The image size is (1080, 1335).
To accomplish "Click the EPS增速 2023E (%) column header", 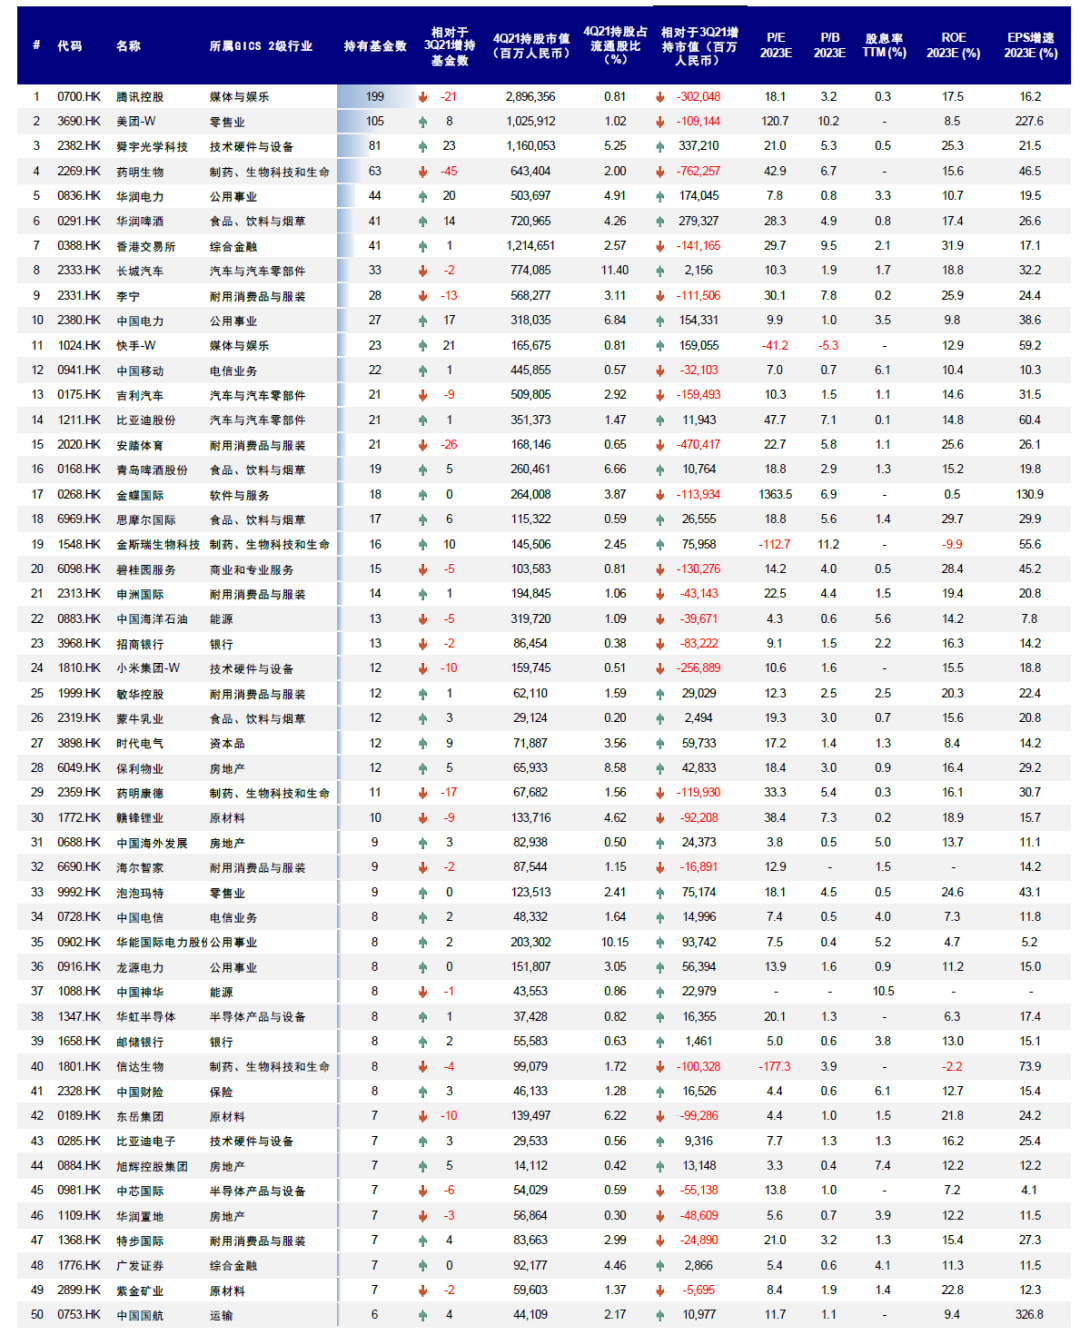I will pos(1031,46).
